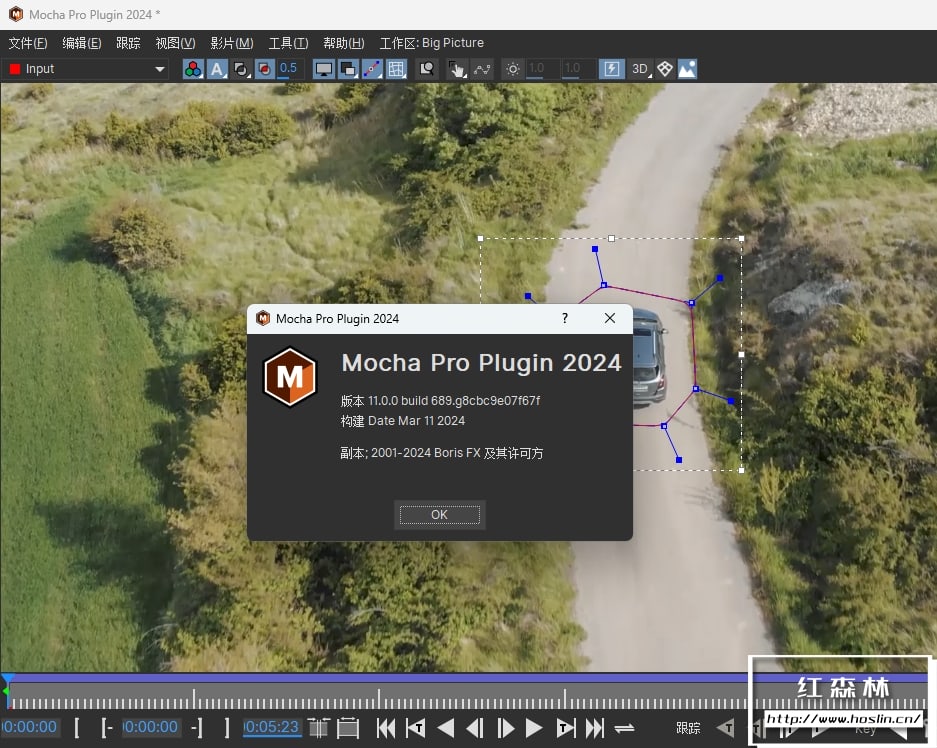Step back one frame
937x748 pixels.
[x=475, y=728]
